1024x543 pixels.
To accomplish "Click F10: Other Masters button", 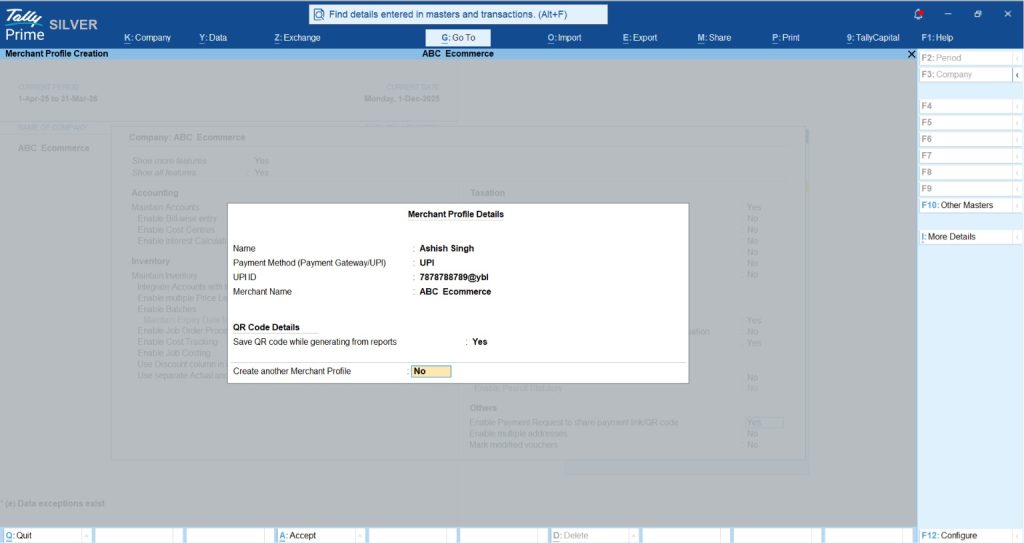I will [967, 205].
